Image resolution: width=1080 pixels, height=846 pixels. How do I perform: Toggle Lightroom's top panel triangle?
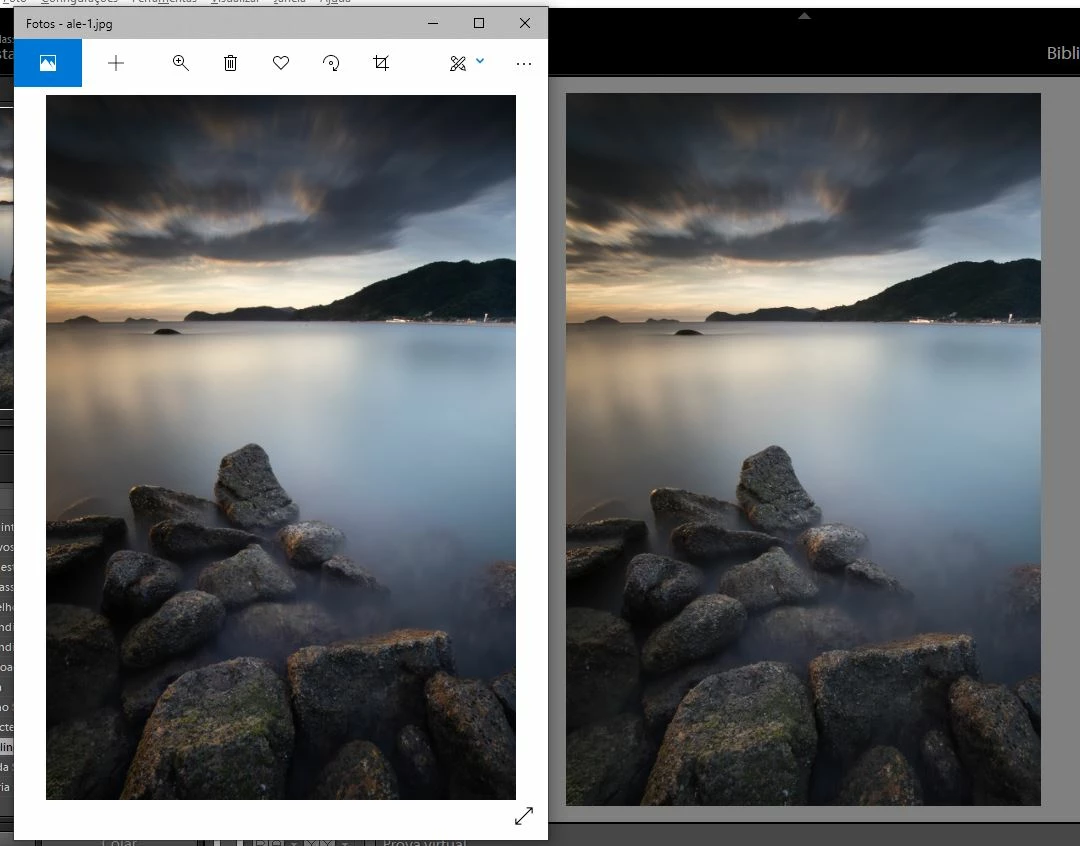click(x=804, y=16)
